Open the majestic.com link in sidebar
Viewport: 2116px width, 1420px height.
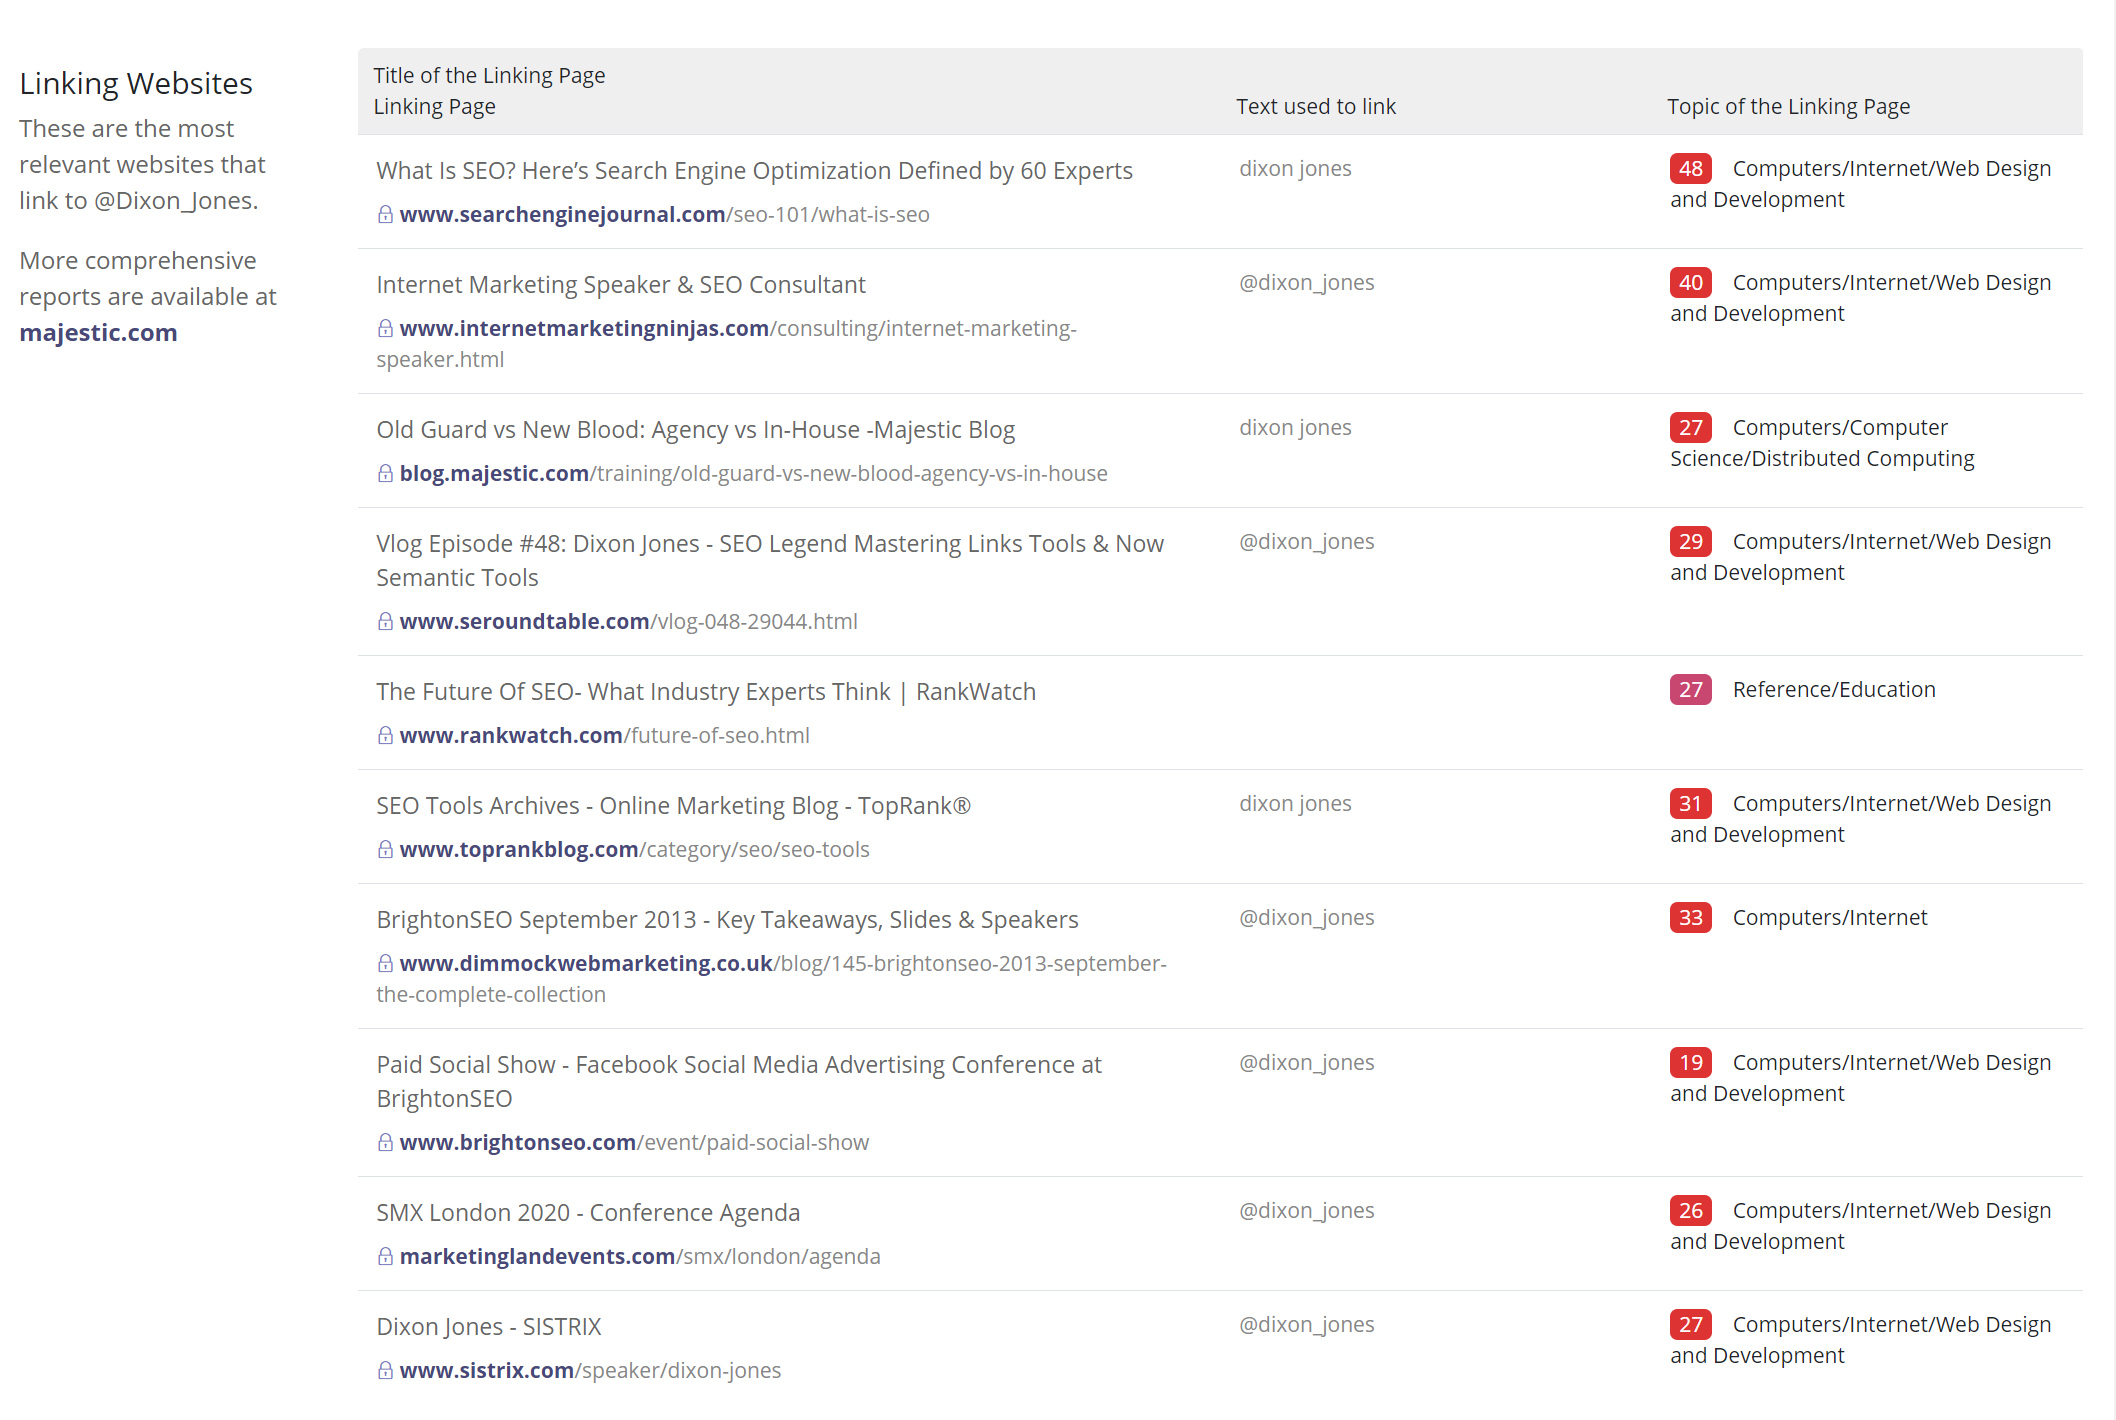98,332
